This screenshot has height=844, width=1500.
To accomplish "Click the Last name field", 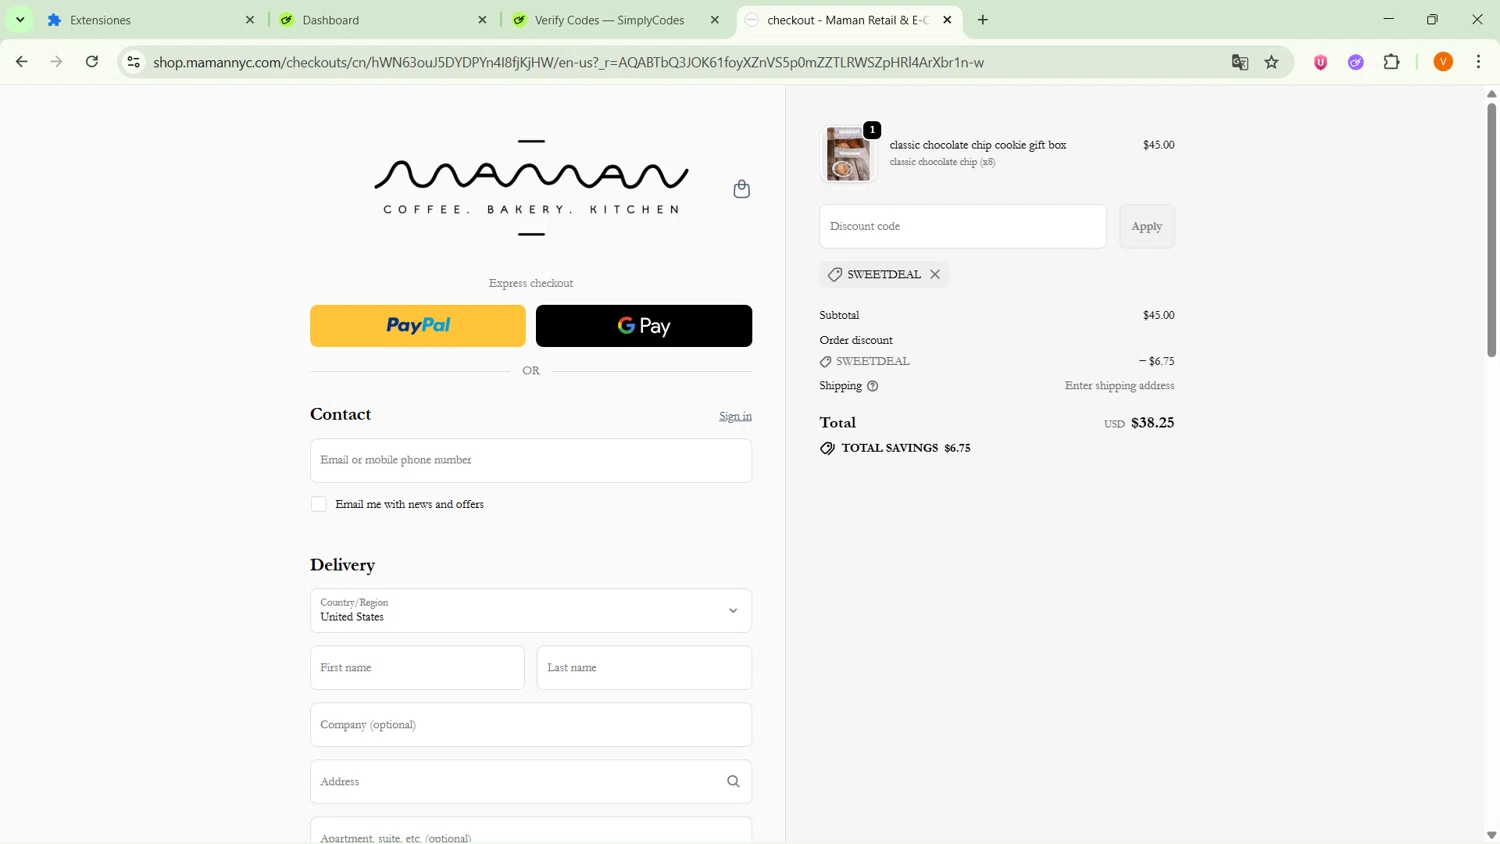I will pos(644,667).
